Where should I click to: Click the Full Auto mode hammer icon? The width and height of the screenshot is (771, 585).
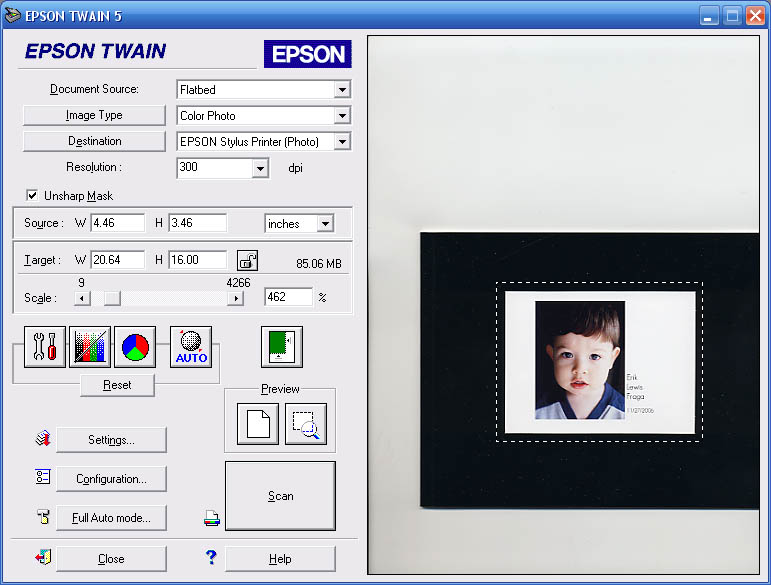point(44,516)
